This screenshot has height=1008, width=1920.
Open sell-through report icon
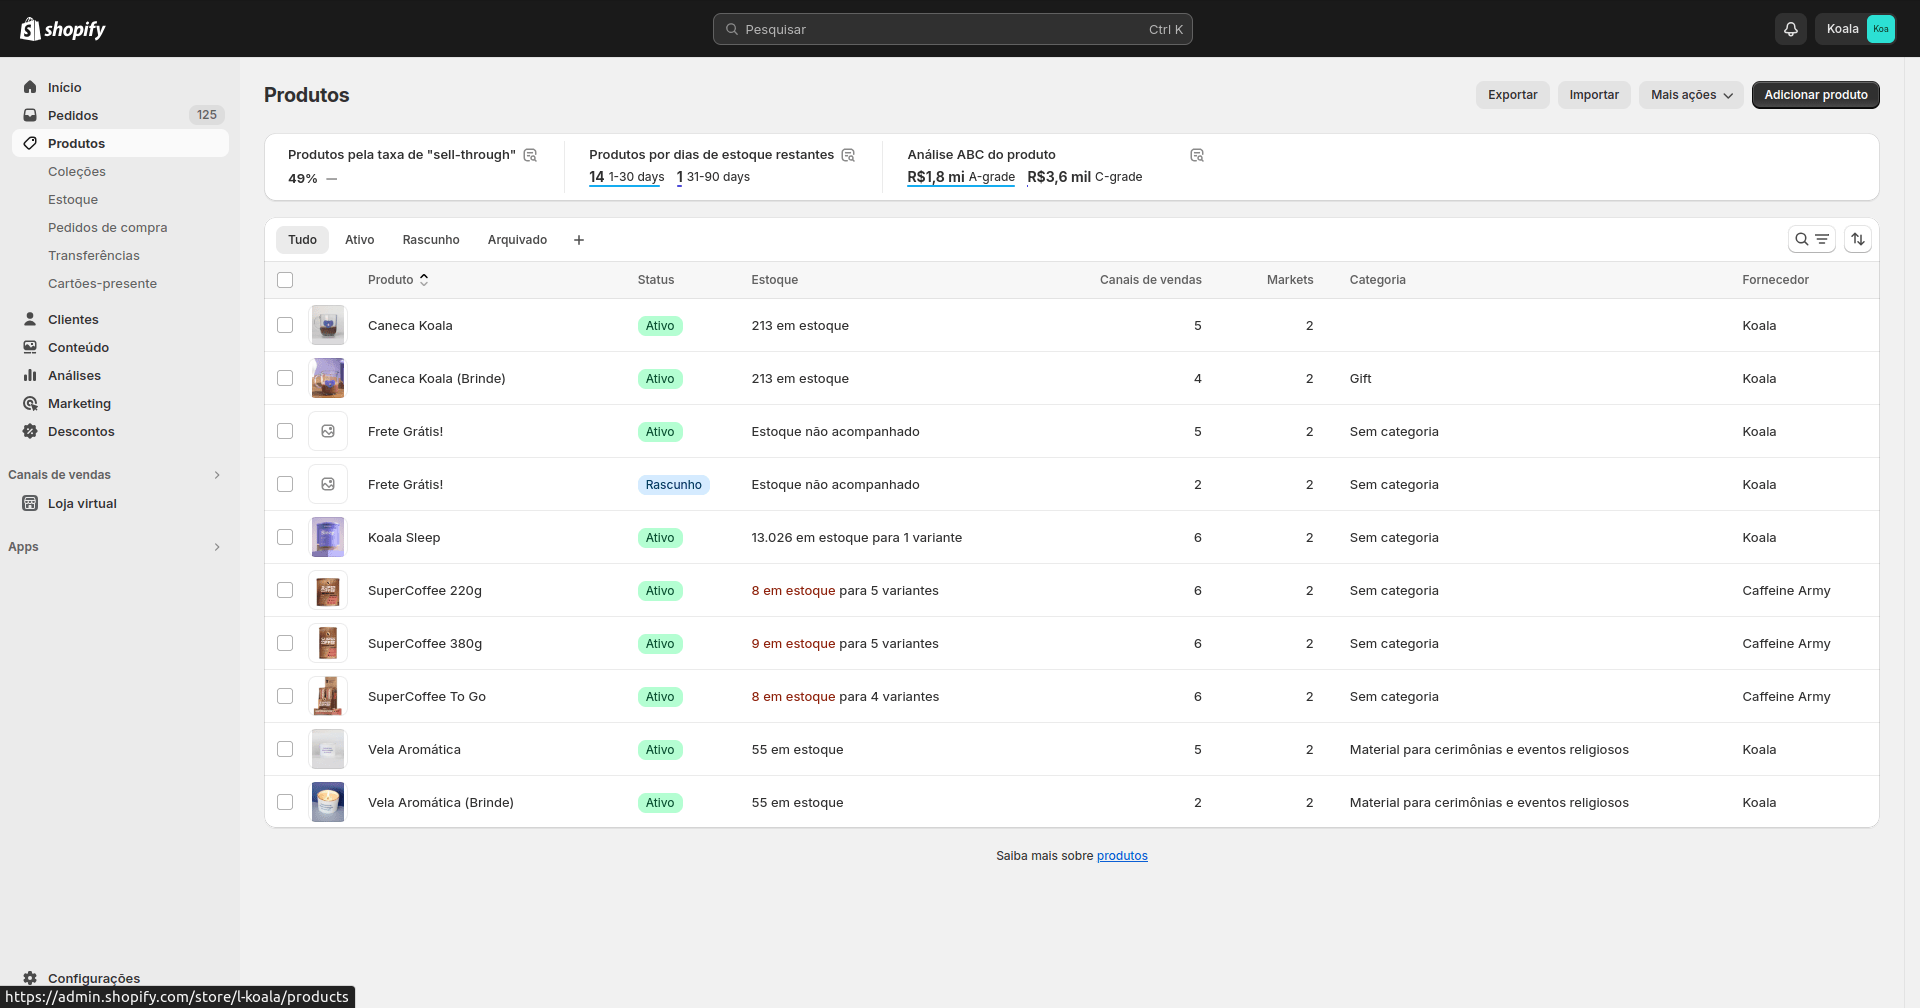pos(531,155)
